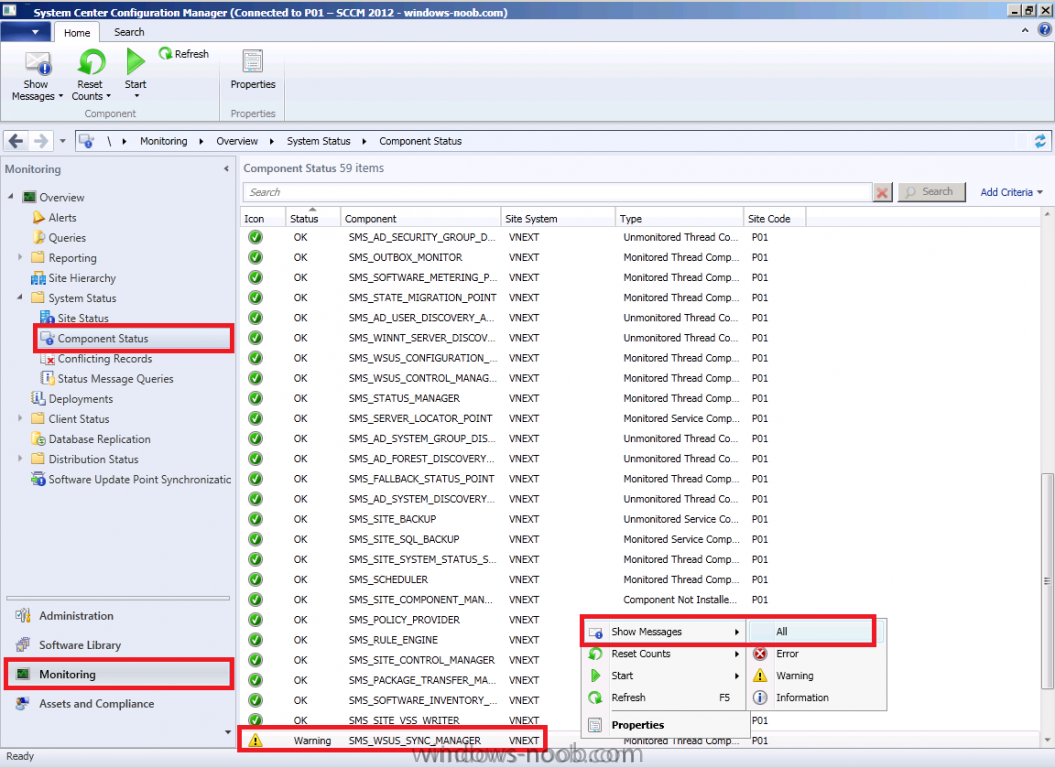Expand the Distribution Status tree node
1055x768 pixels.
coord(20,458)
